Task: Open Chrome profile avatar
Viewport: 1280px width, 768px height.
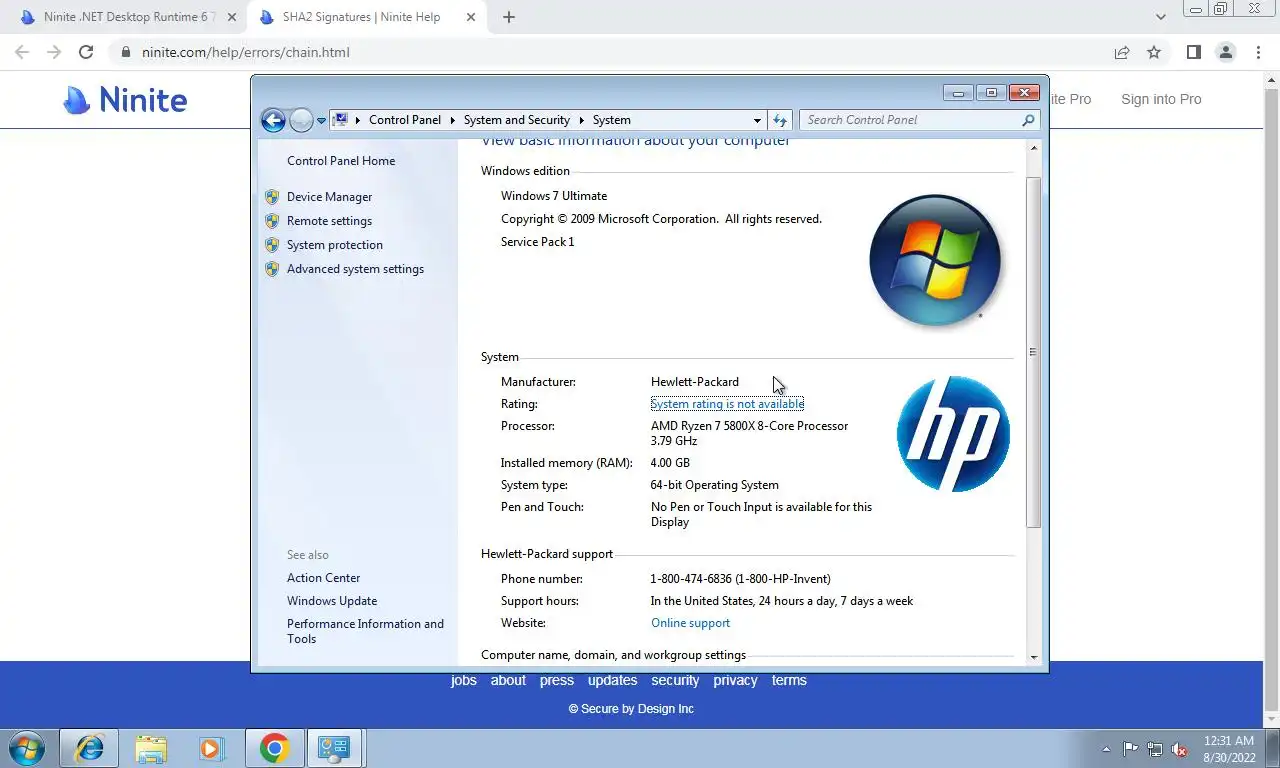Action: [1226, 52]
